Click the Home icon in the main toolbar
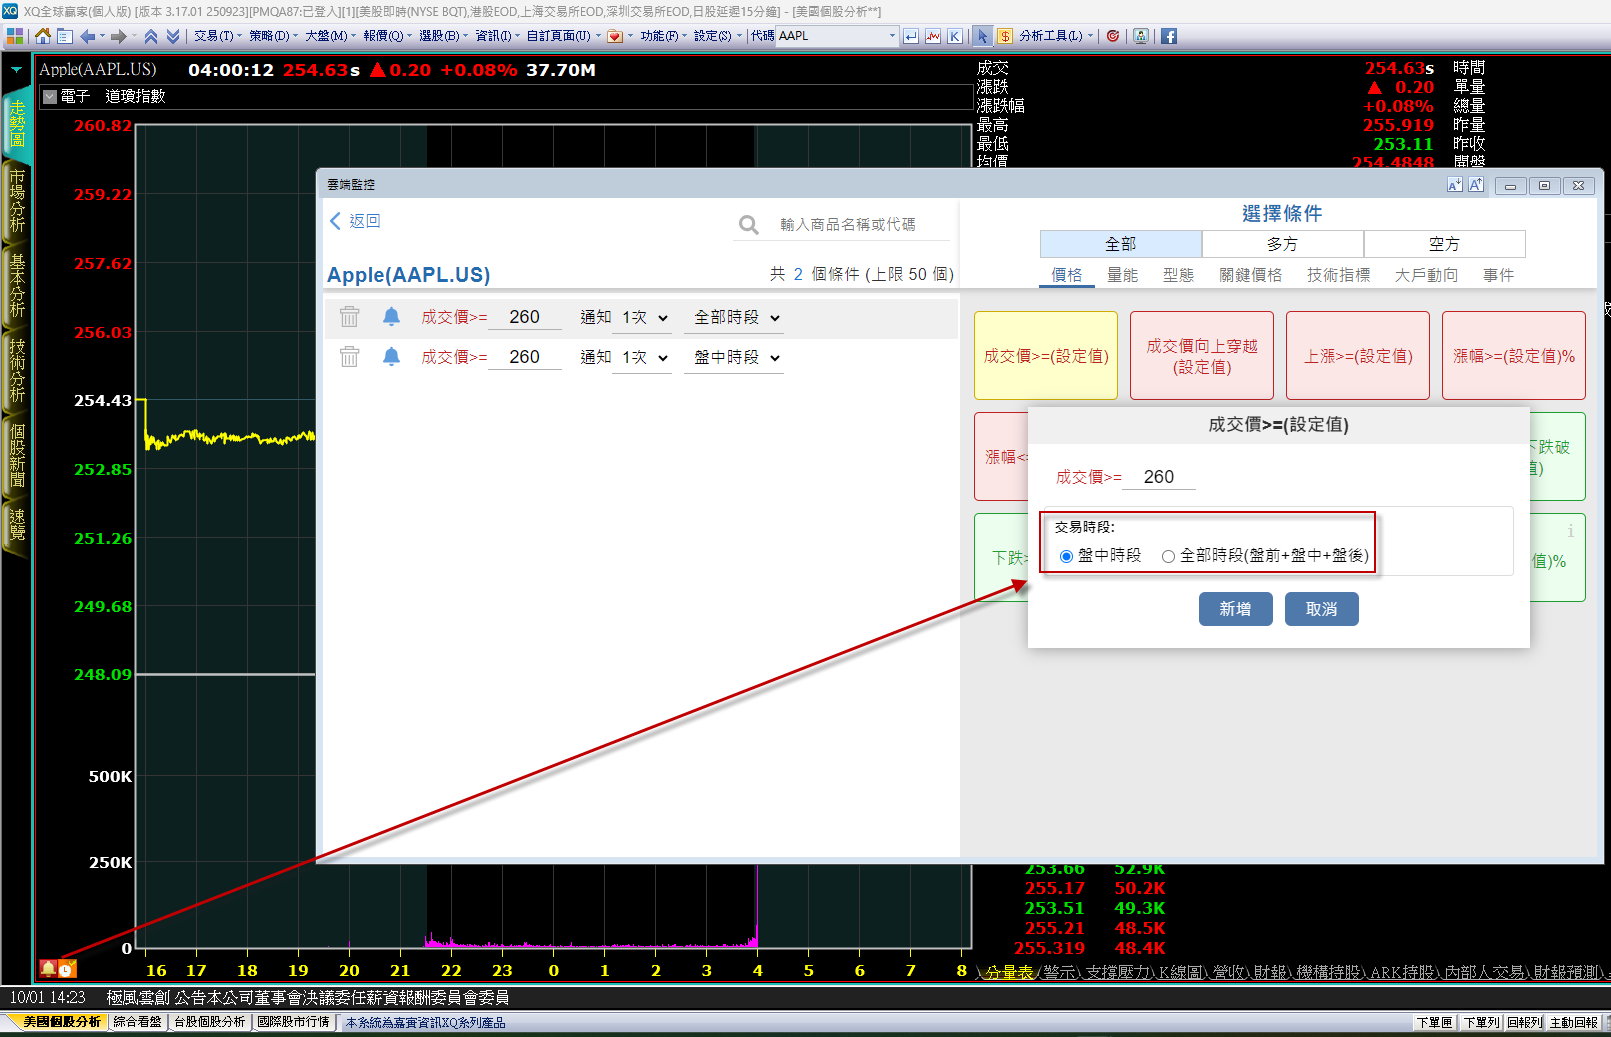The width and height of the screenshot is (1611, 1037). coord(42,36)
